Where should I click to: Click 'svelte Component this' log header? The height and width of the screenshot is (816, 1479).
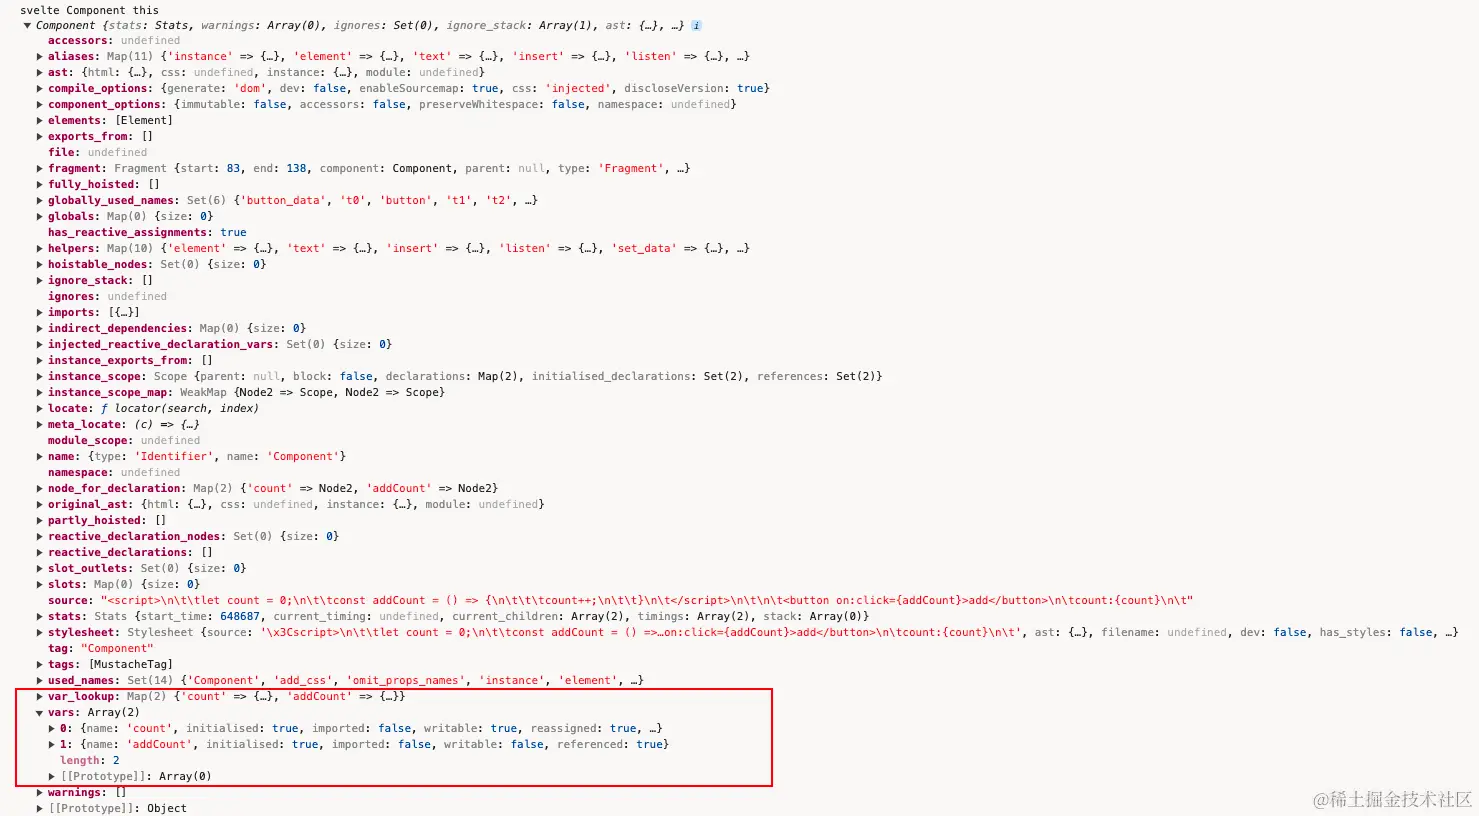point(89,10)
